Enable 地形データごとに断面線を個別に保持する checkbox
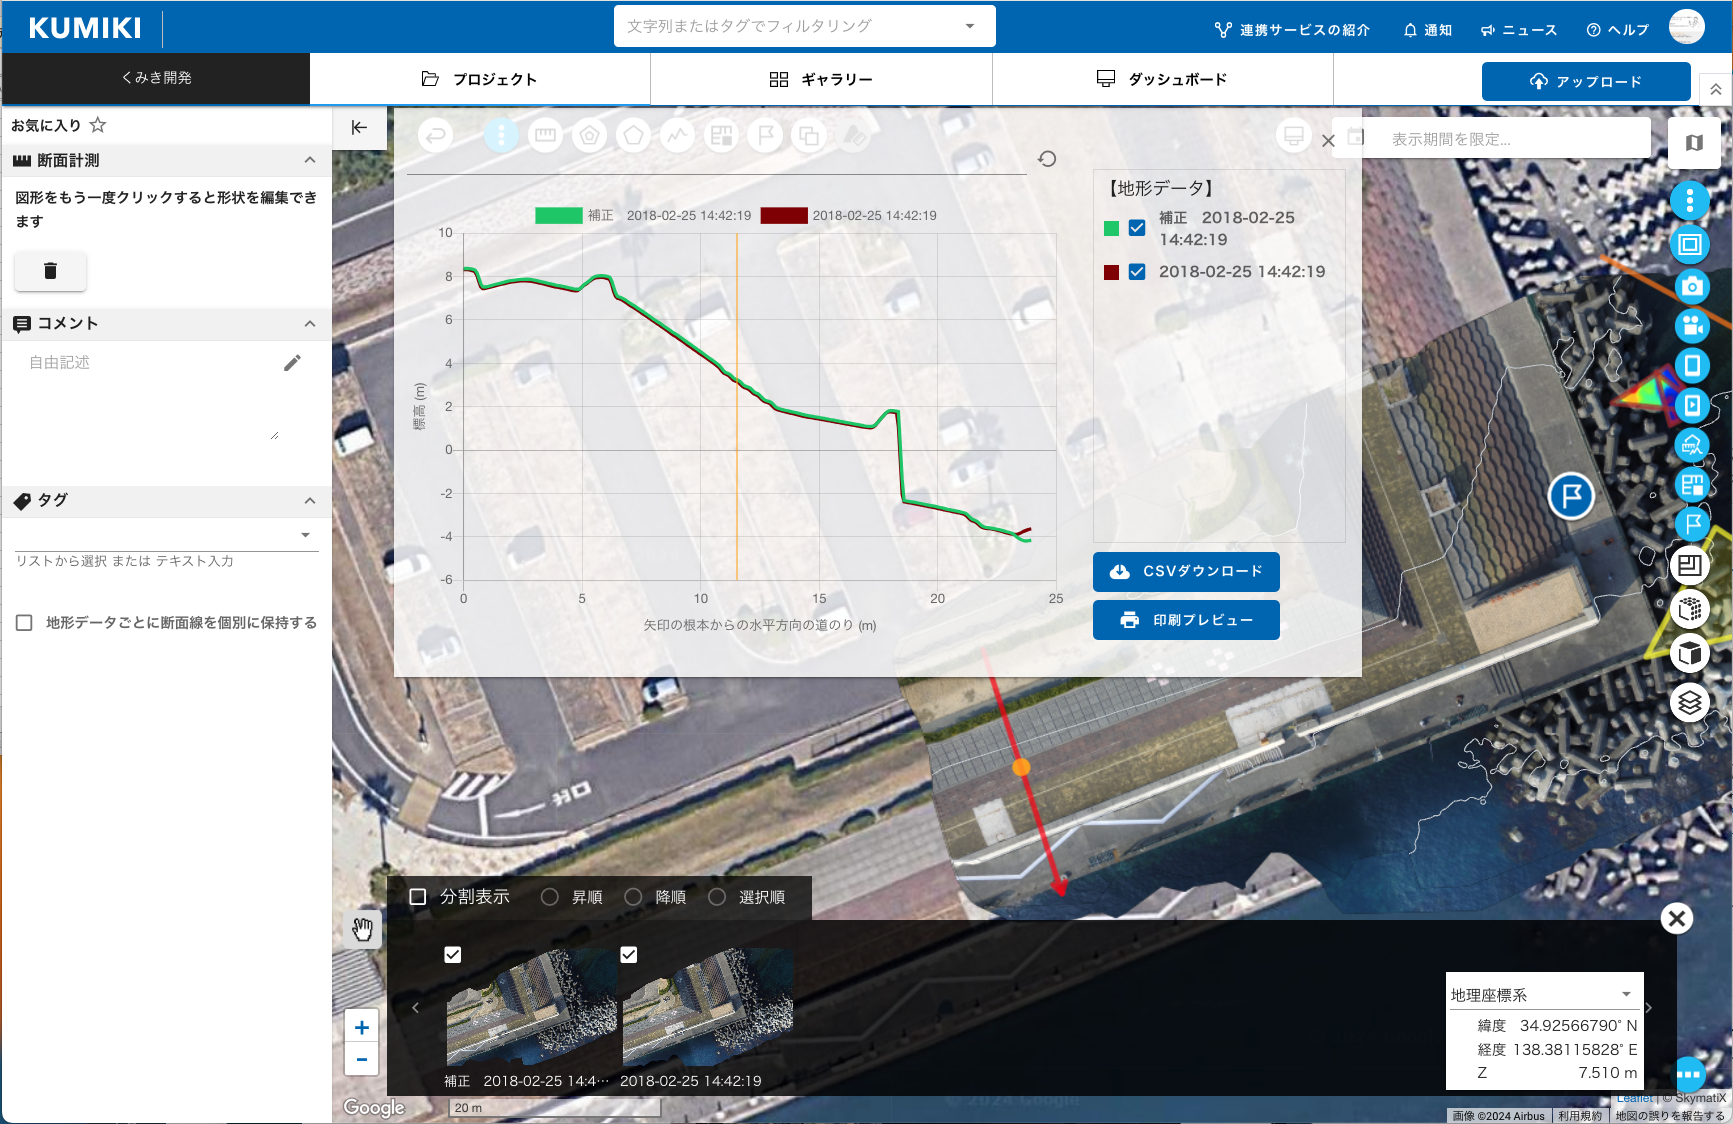This screenshot has width=1733, height=1124. pos(25,623)
